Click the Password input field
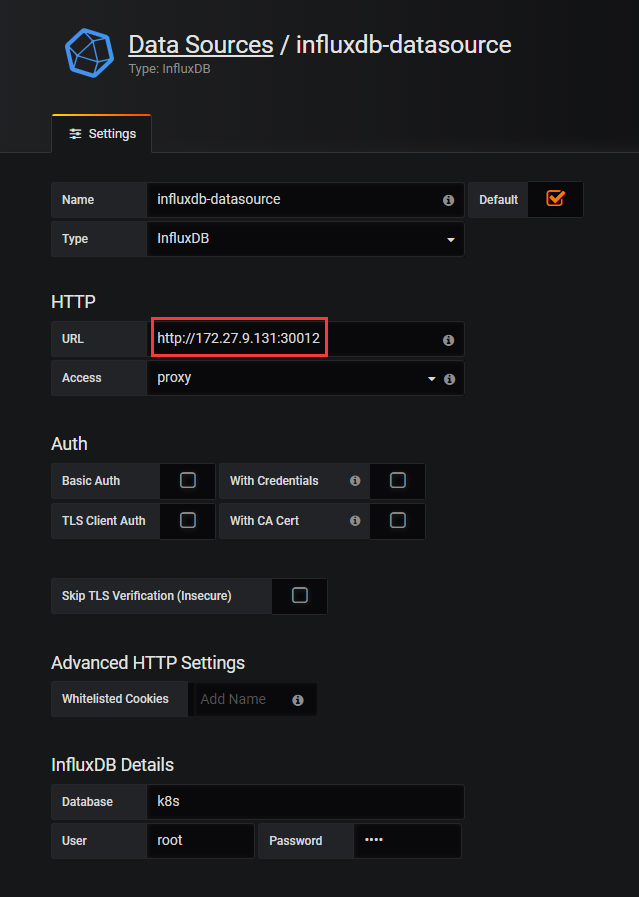 (407, 841)
